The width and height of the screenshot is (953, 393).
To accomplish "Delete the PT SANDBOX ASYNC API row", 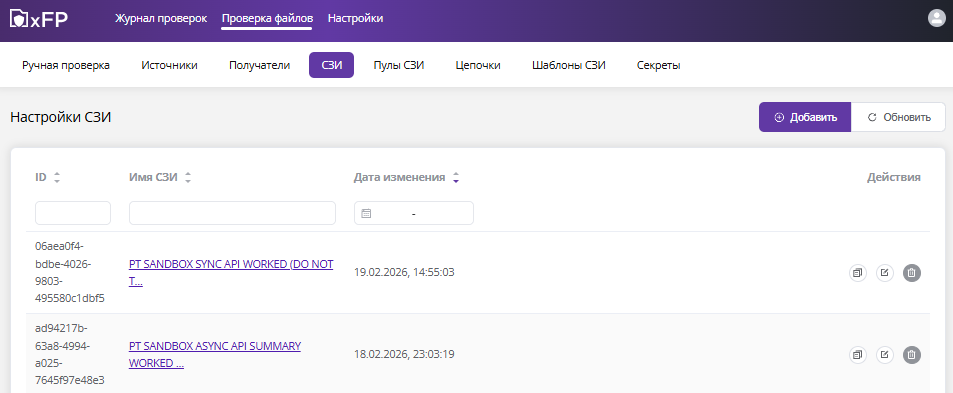I will (912, 355).
